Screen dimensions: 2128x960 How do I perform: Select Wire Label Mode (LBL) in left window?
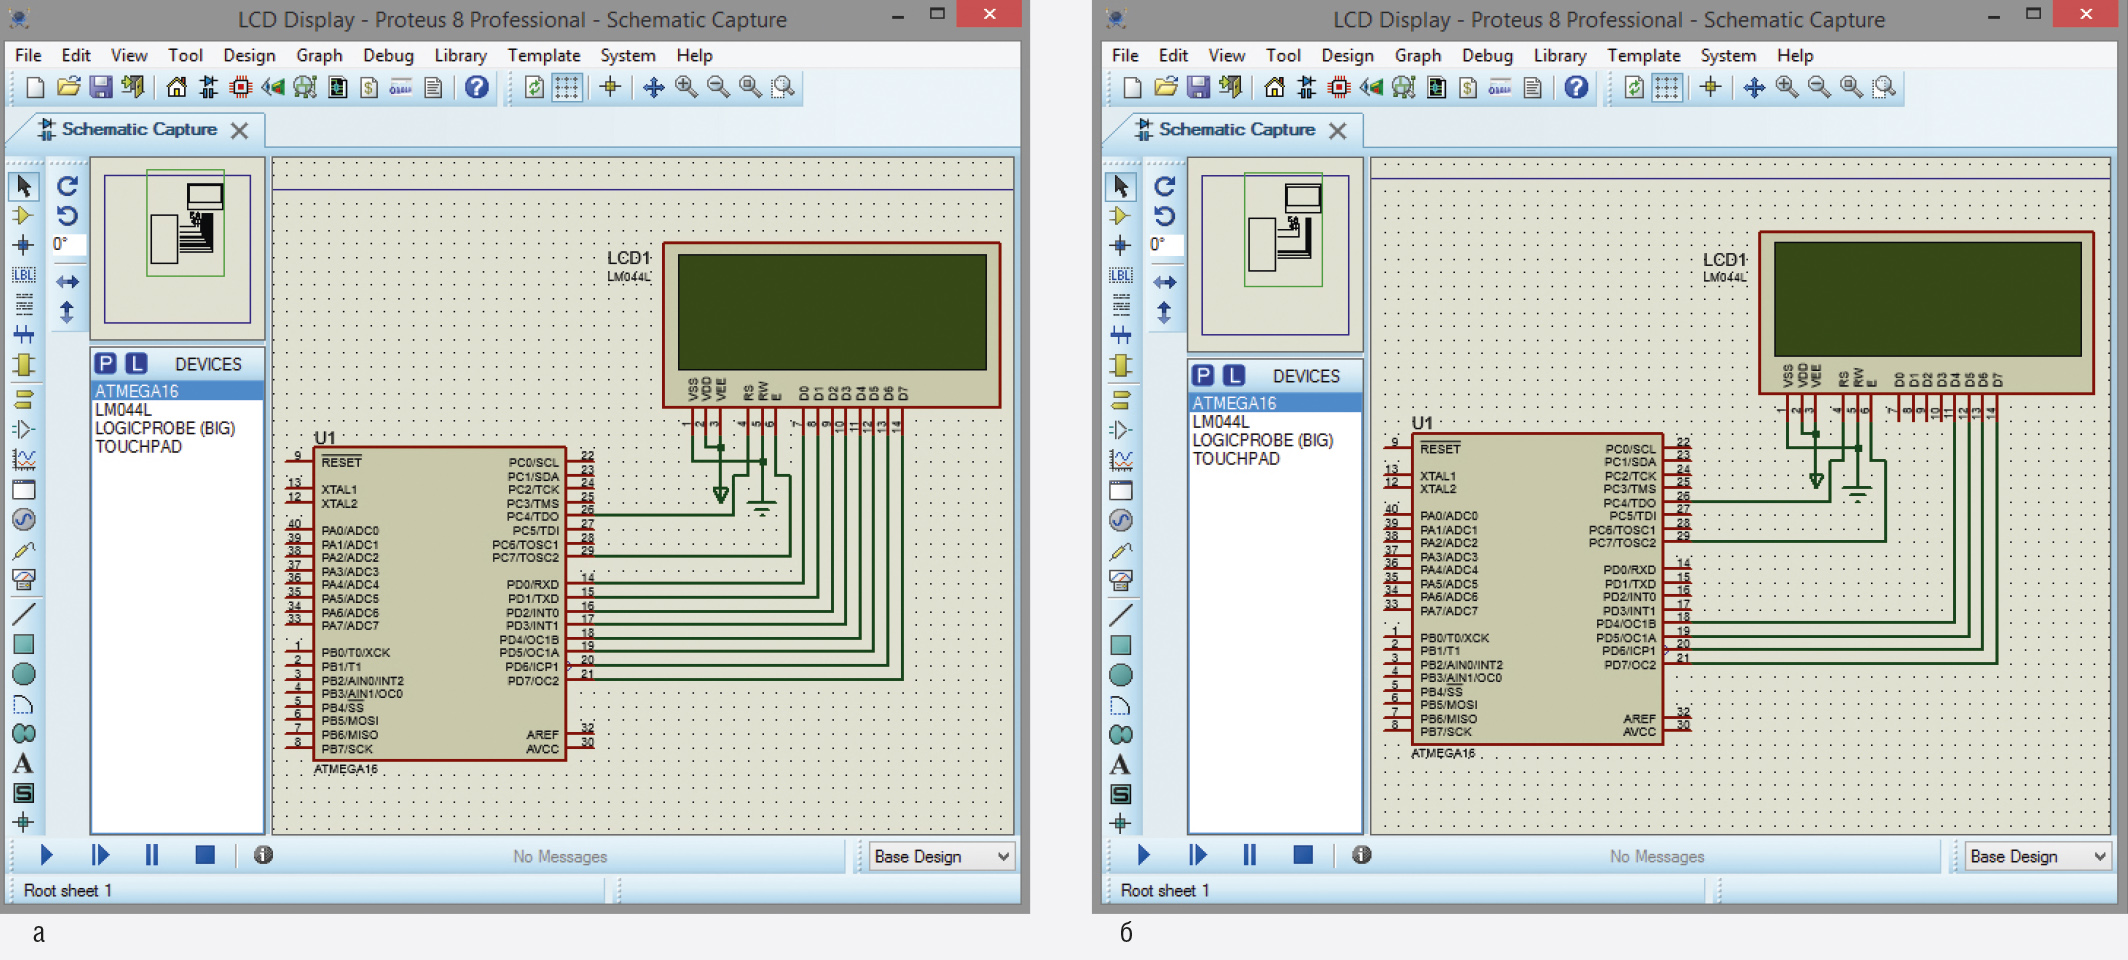click(x=24, y=274)
